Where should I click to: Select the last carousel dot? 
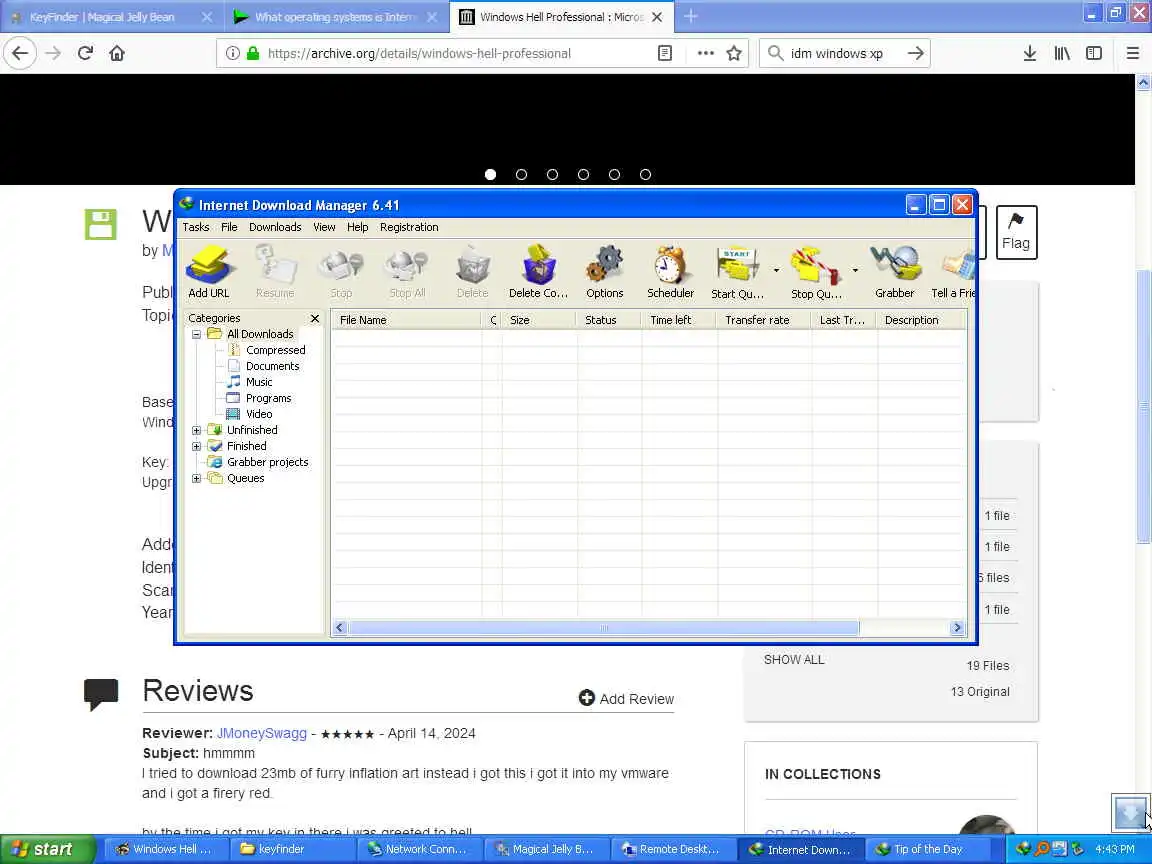[645, 175]
